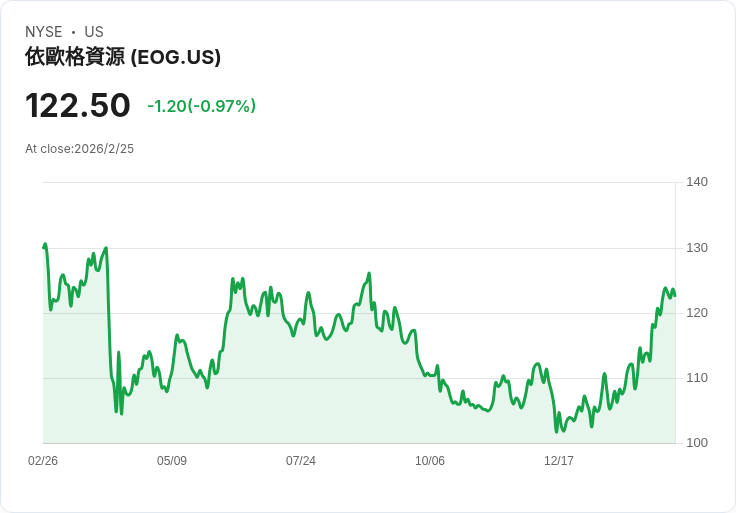Click the chart's first peak near 02/26
The image size is (736, 513).
pos(45,245)
